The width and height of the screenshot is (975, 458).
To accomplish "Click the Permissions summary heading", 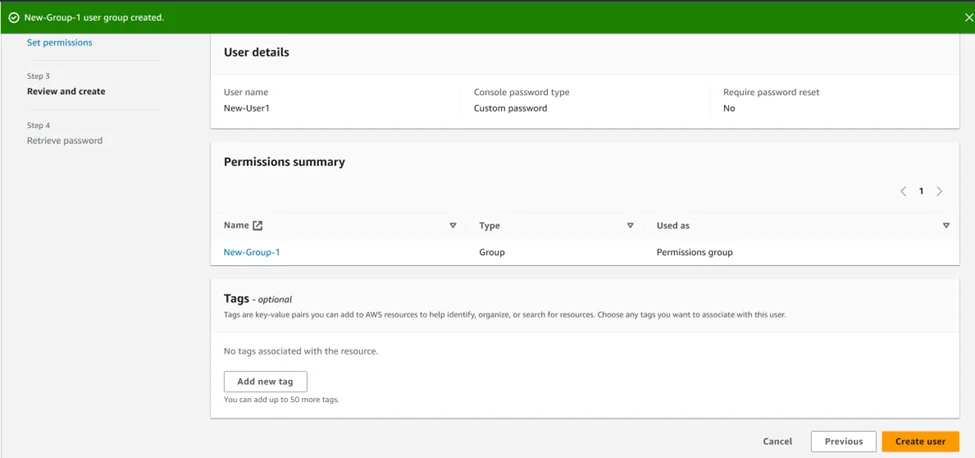I will [284, 162].
